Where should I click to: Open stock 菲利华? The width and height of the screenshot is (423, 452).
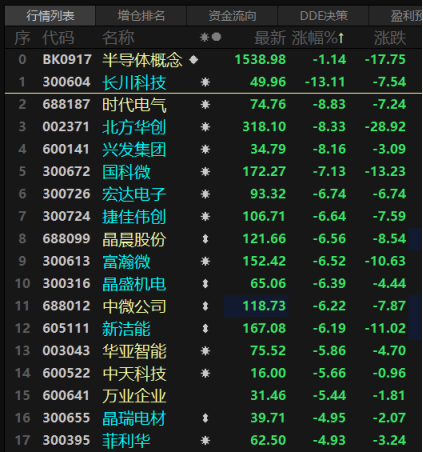point(126,441)
